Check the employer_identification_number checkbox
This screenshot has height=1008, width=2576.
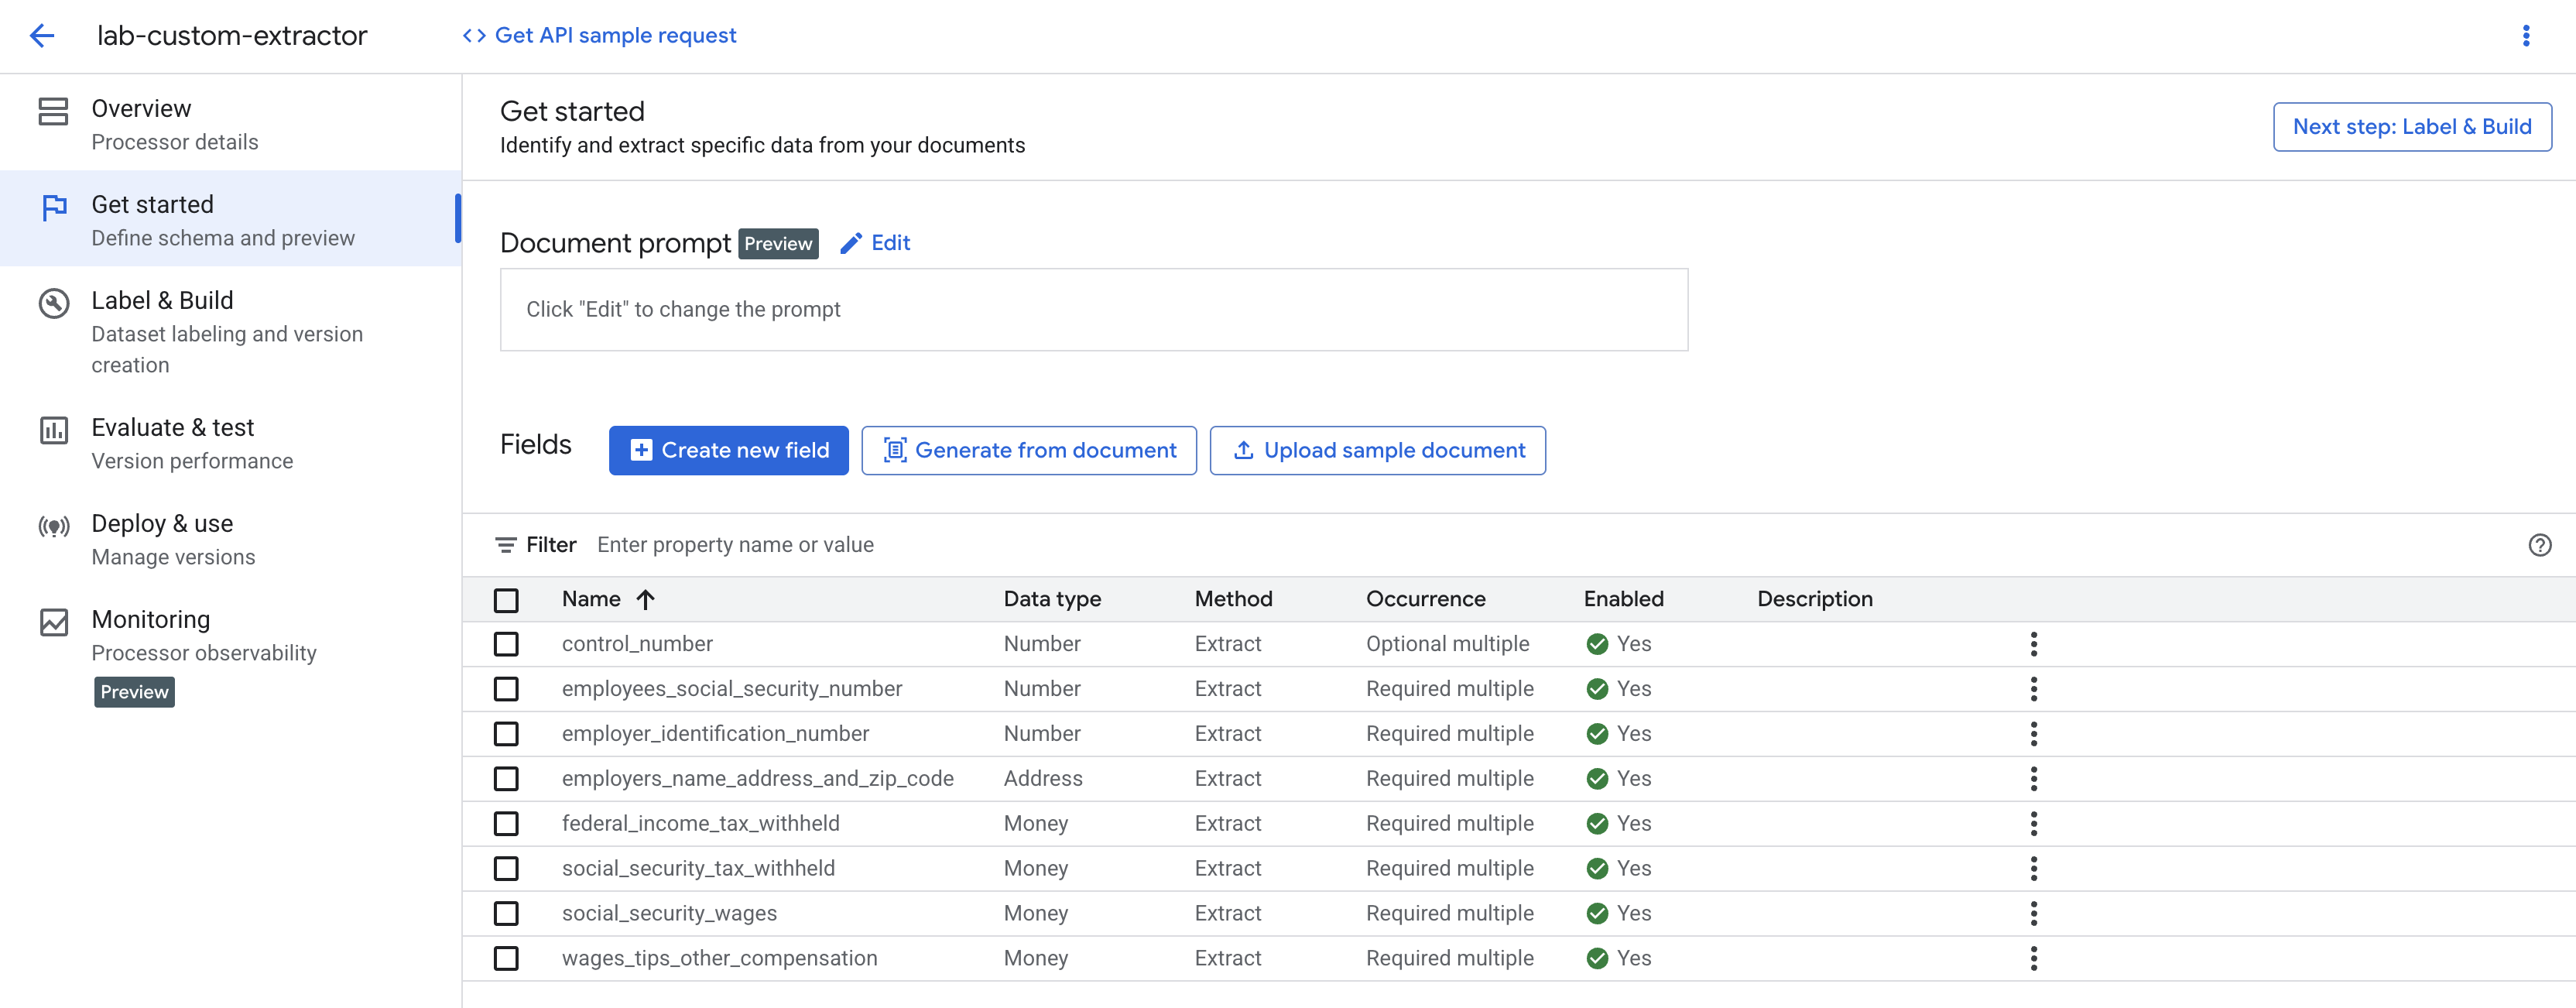tap(506, 734)
